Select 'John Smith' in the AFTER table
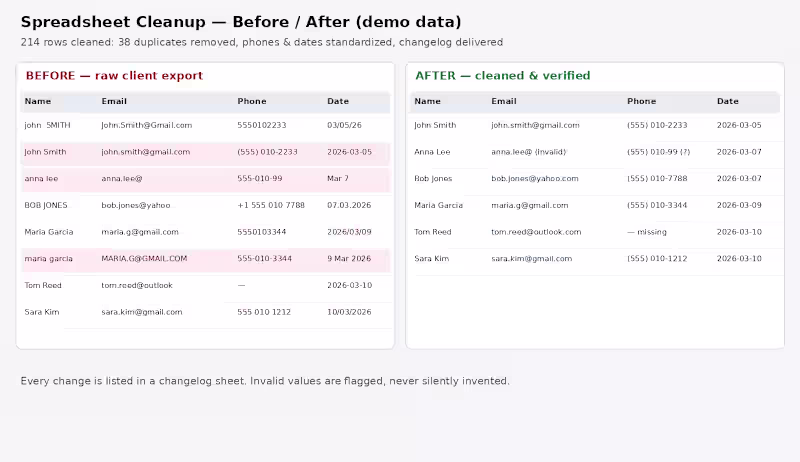800x462 pixels. [x=435, y=125]
